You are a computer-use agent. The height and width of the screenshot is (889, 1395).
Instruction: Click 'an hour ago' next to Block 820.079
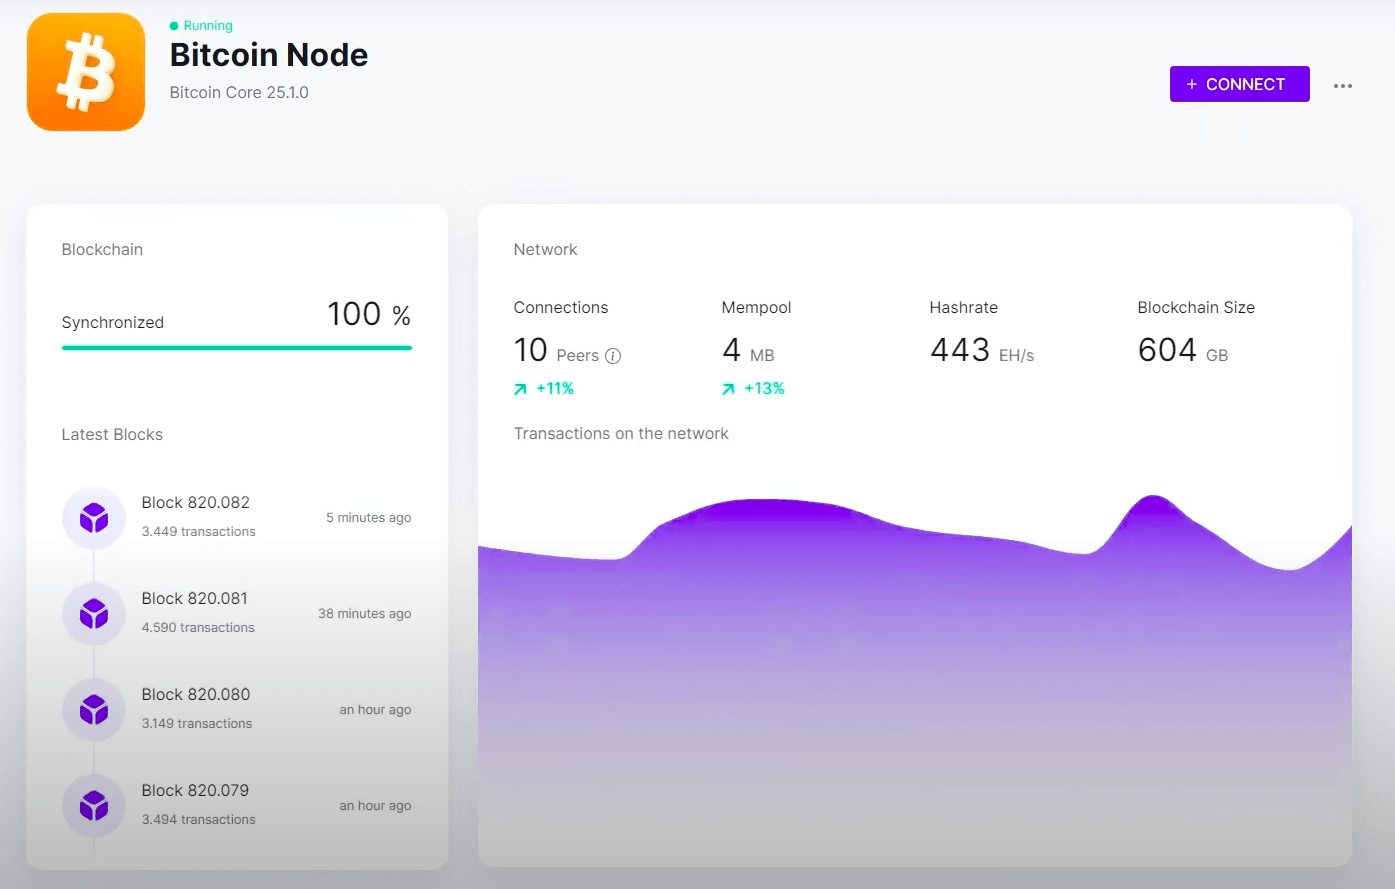tap(375, 806)
